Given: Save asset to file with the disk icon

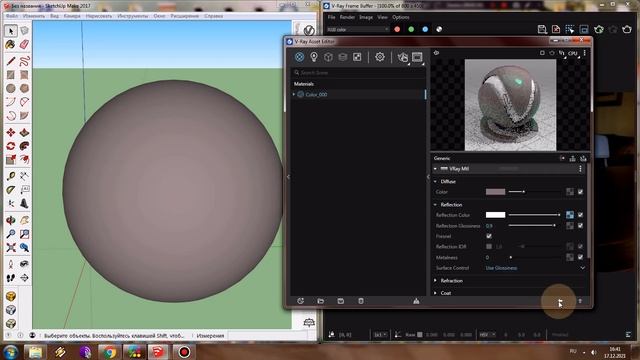Looking at the screenshot, I should pos(341,301).
